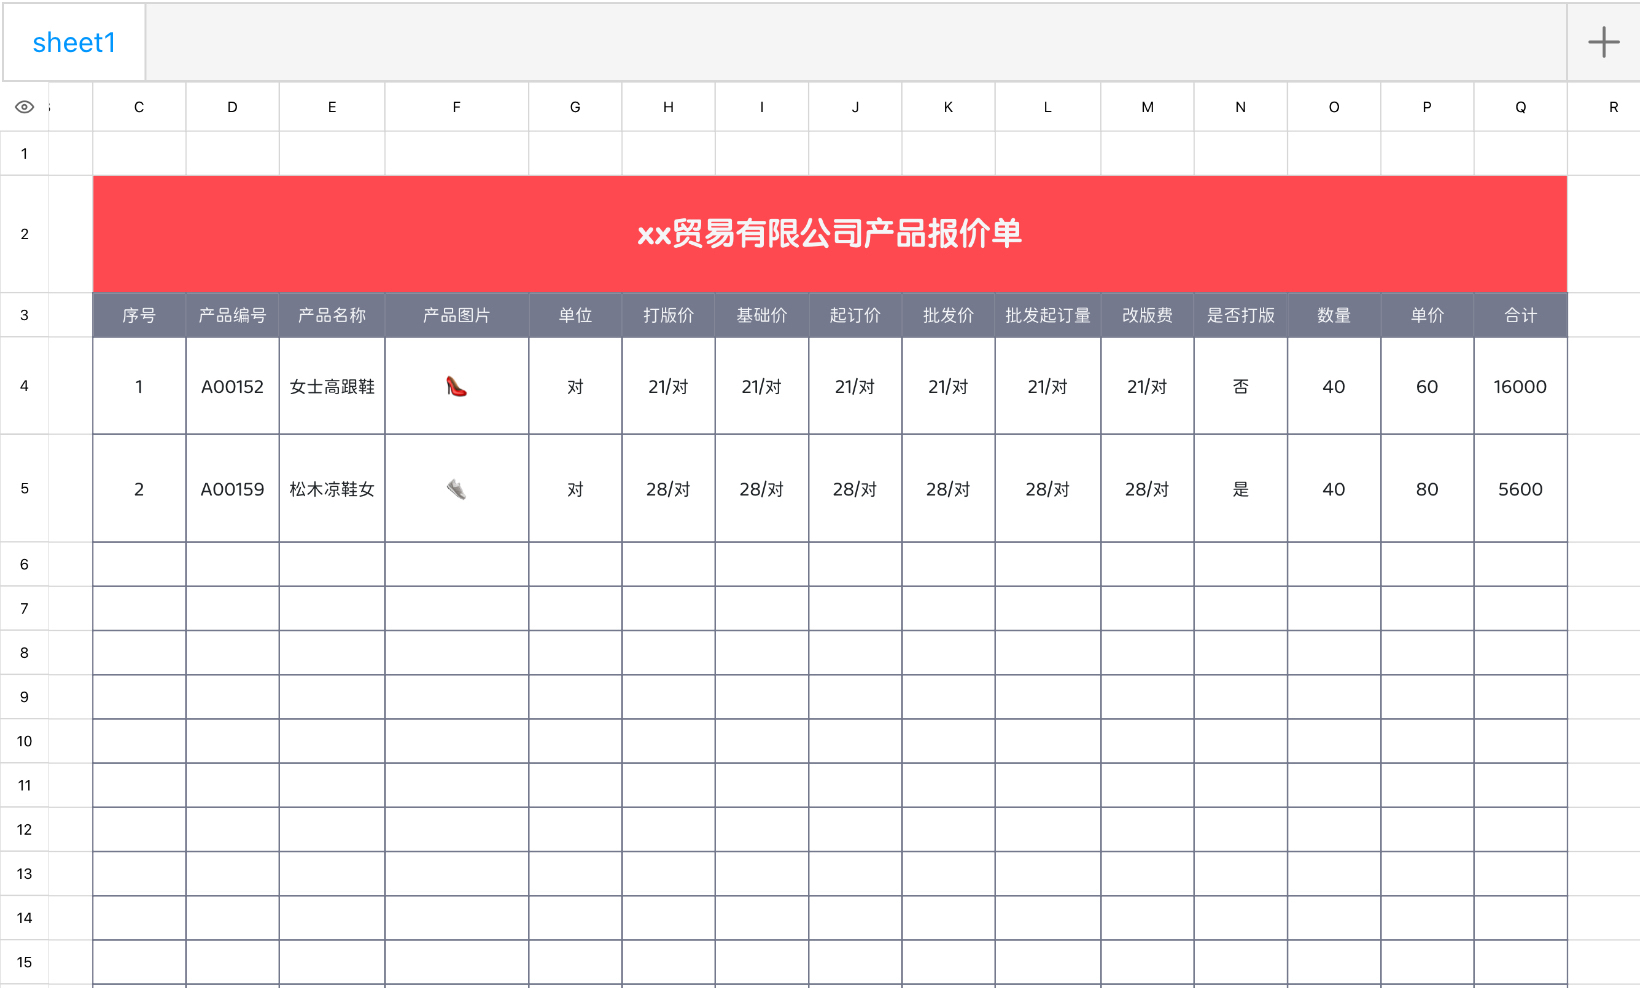
Task: Select unit price cell 60
Action: tap(1427, 386)
